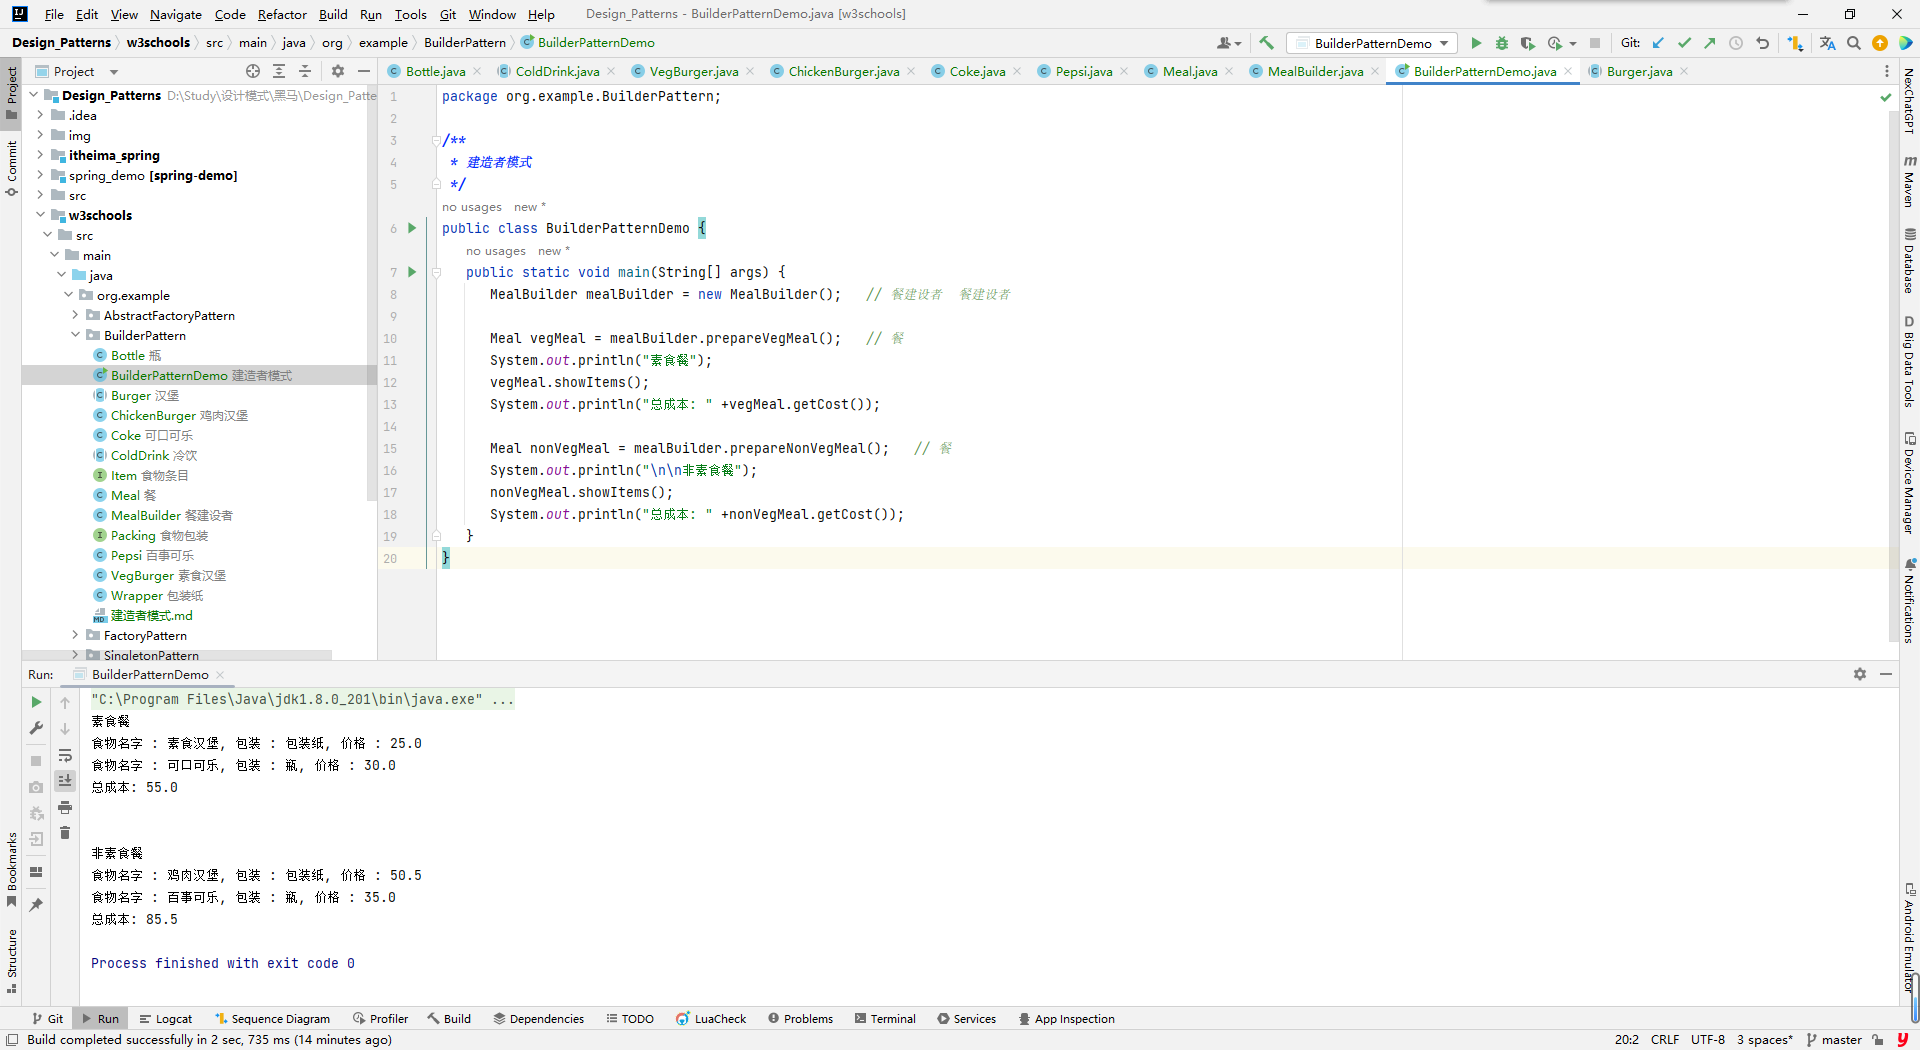Select VegBurger class in project tree
The height and width of the screenshot is (1050, 1920).
tap(142, 575)
